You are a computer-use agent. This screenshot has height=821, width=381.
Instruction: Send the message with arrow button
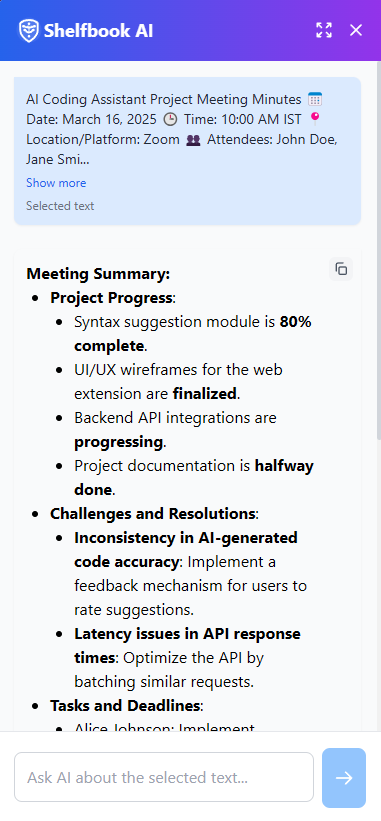[x=344, y=778]
